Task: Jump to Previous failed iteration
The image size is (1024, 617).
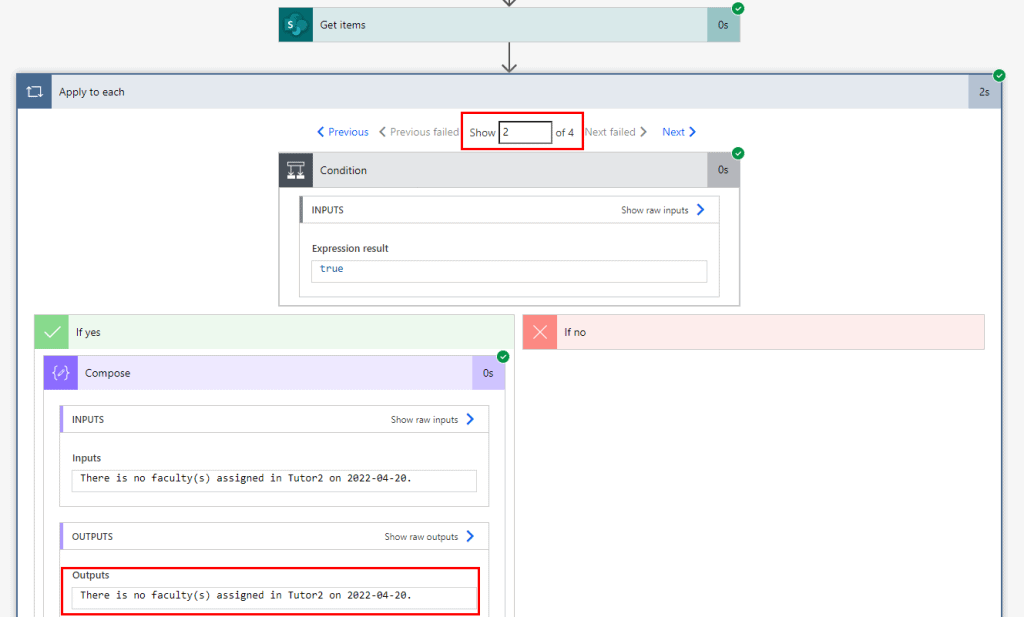Action: [x=419, y=132]
